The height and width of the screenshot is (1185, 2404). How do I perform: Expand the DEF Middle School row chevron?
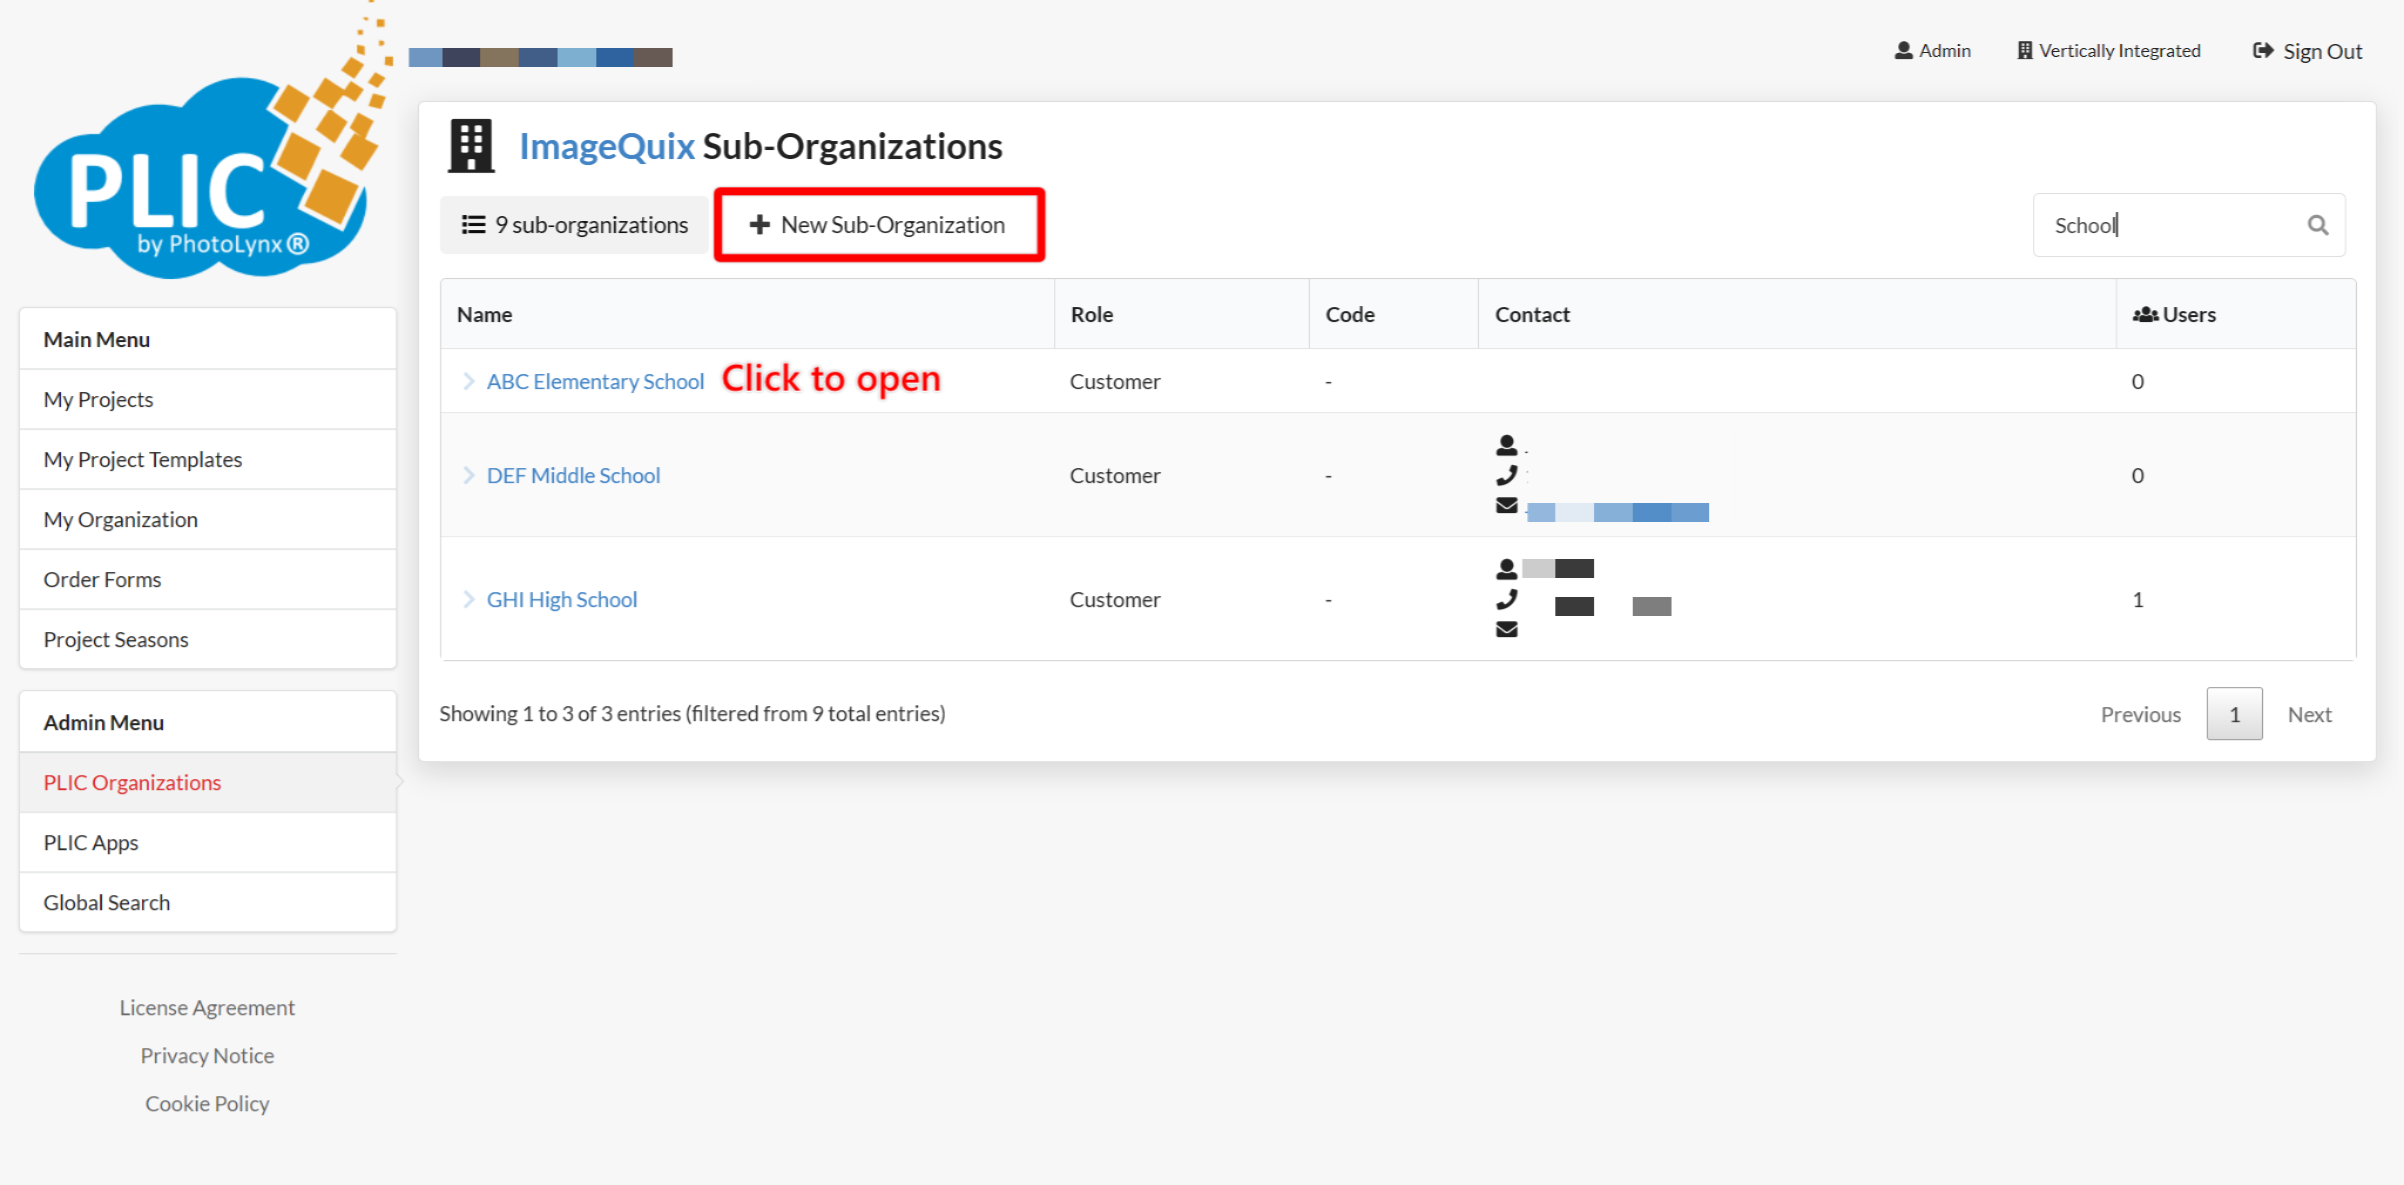468,475
